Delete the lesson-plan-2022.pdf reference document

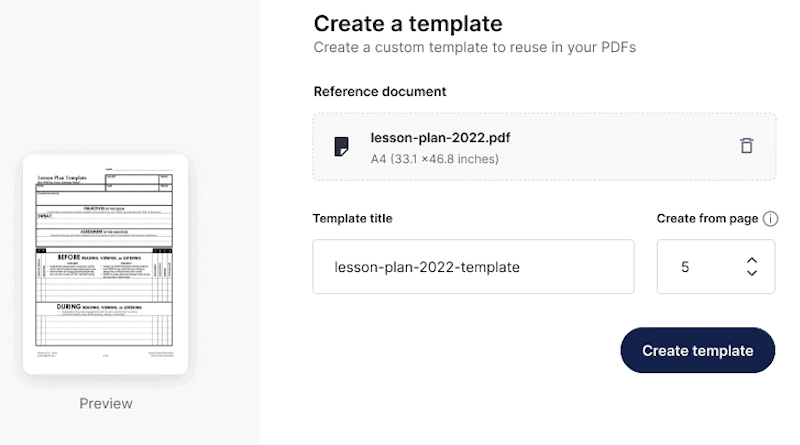pos(746,146)
